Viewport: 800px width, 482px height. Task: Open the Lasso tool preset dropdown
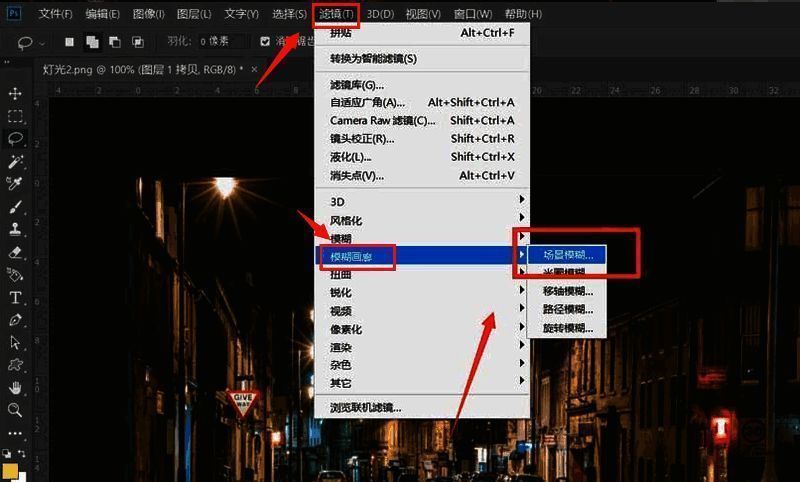42,43
